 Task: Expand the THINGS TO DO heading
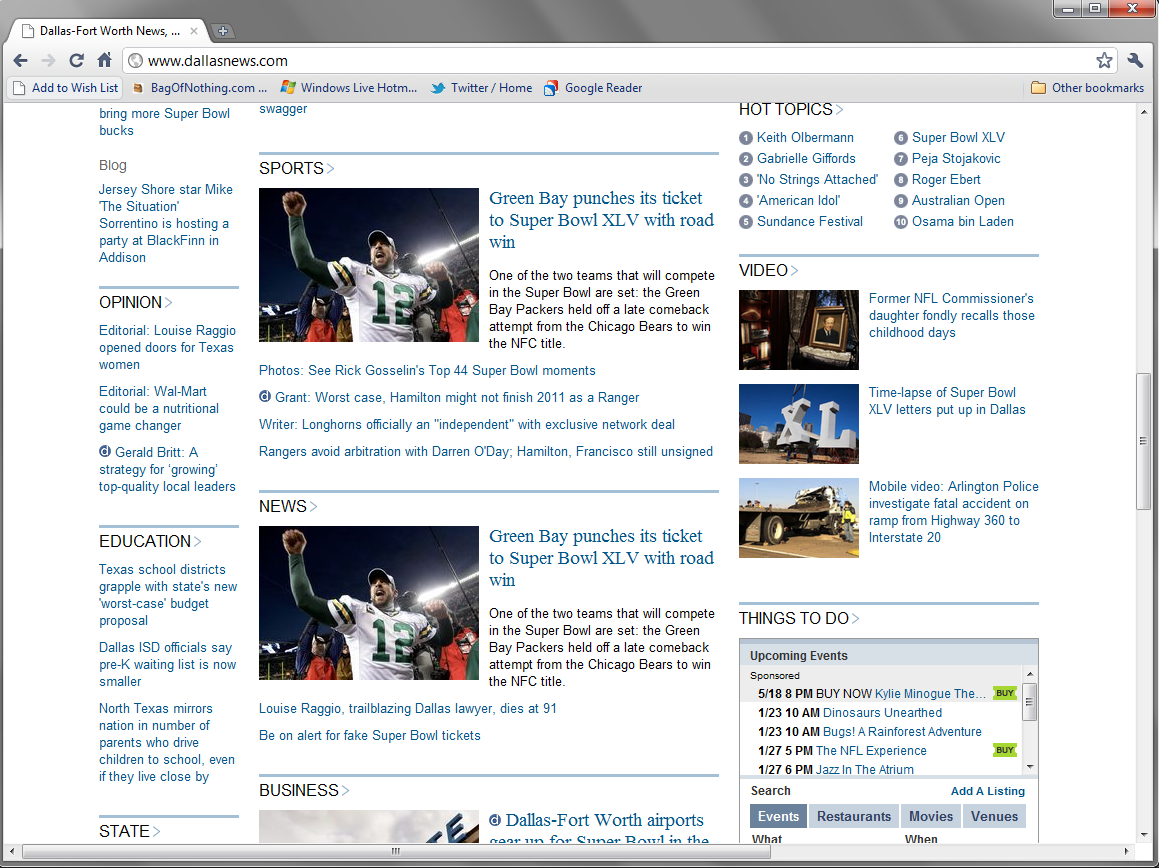[799, 618]
